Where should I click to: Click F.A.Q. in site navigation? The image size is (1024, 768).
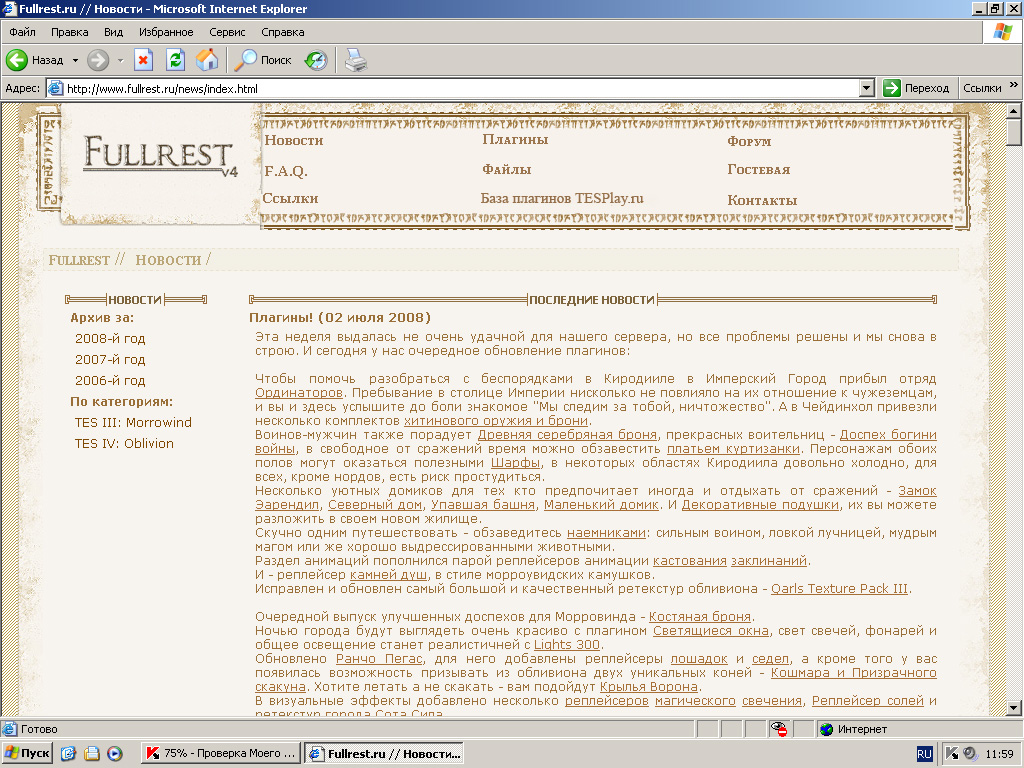pos(286,171)
